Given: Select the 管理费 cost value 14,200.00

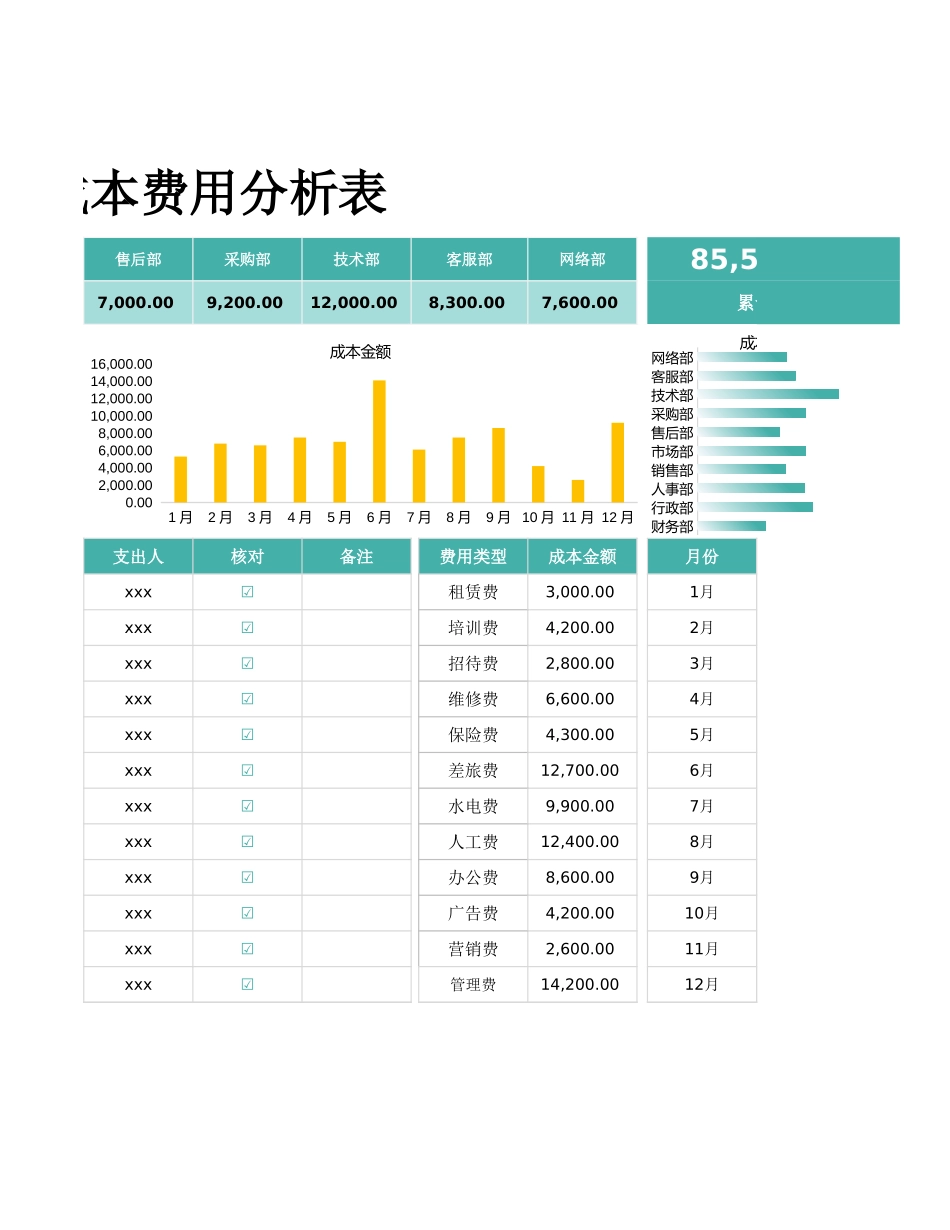Looking at the screenshot, I should pos(582,984).
